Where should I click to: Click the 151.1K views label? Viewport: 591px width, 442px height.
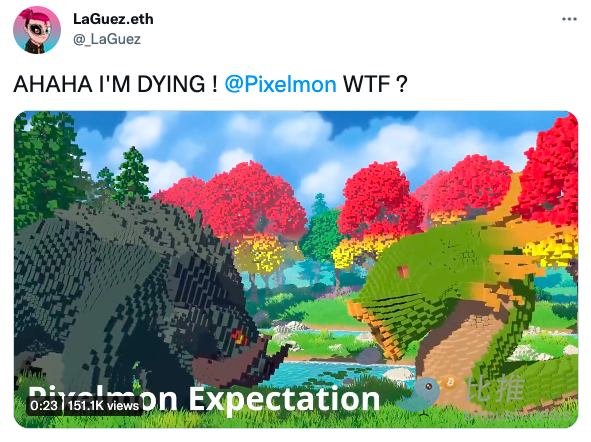[x=104, y=405]
